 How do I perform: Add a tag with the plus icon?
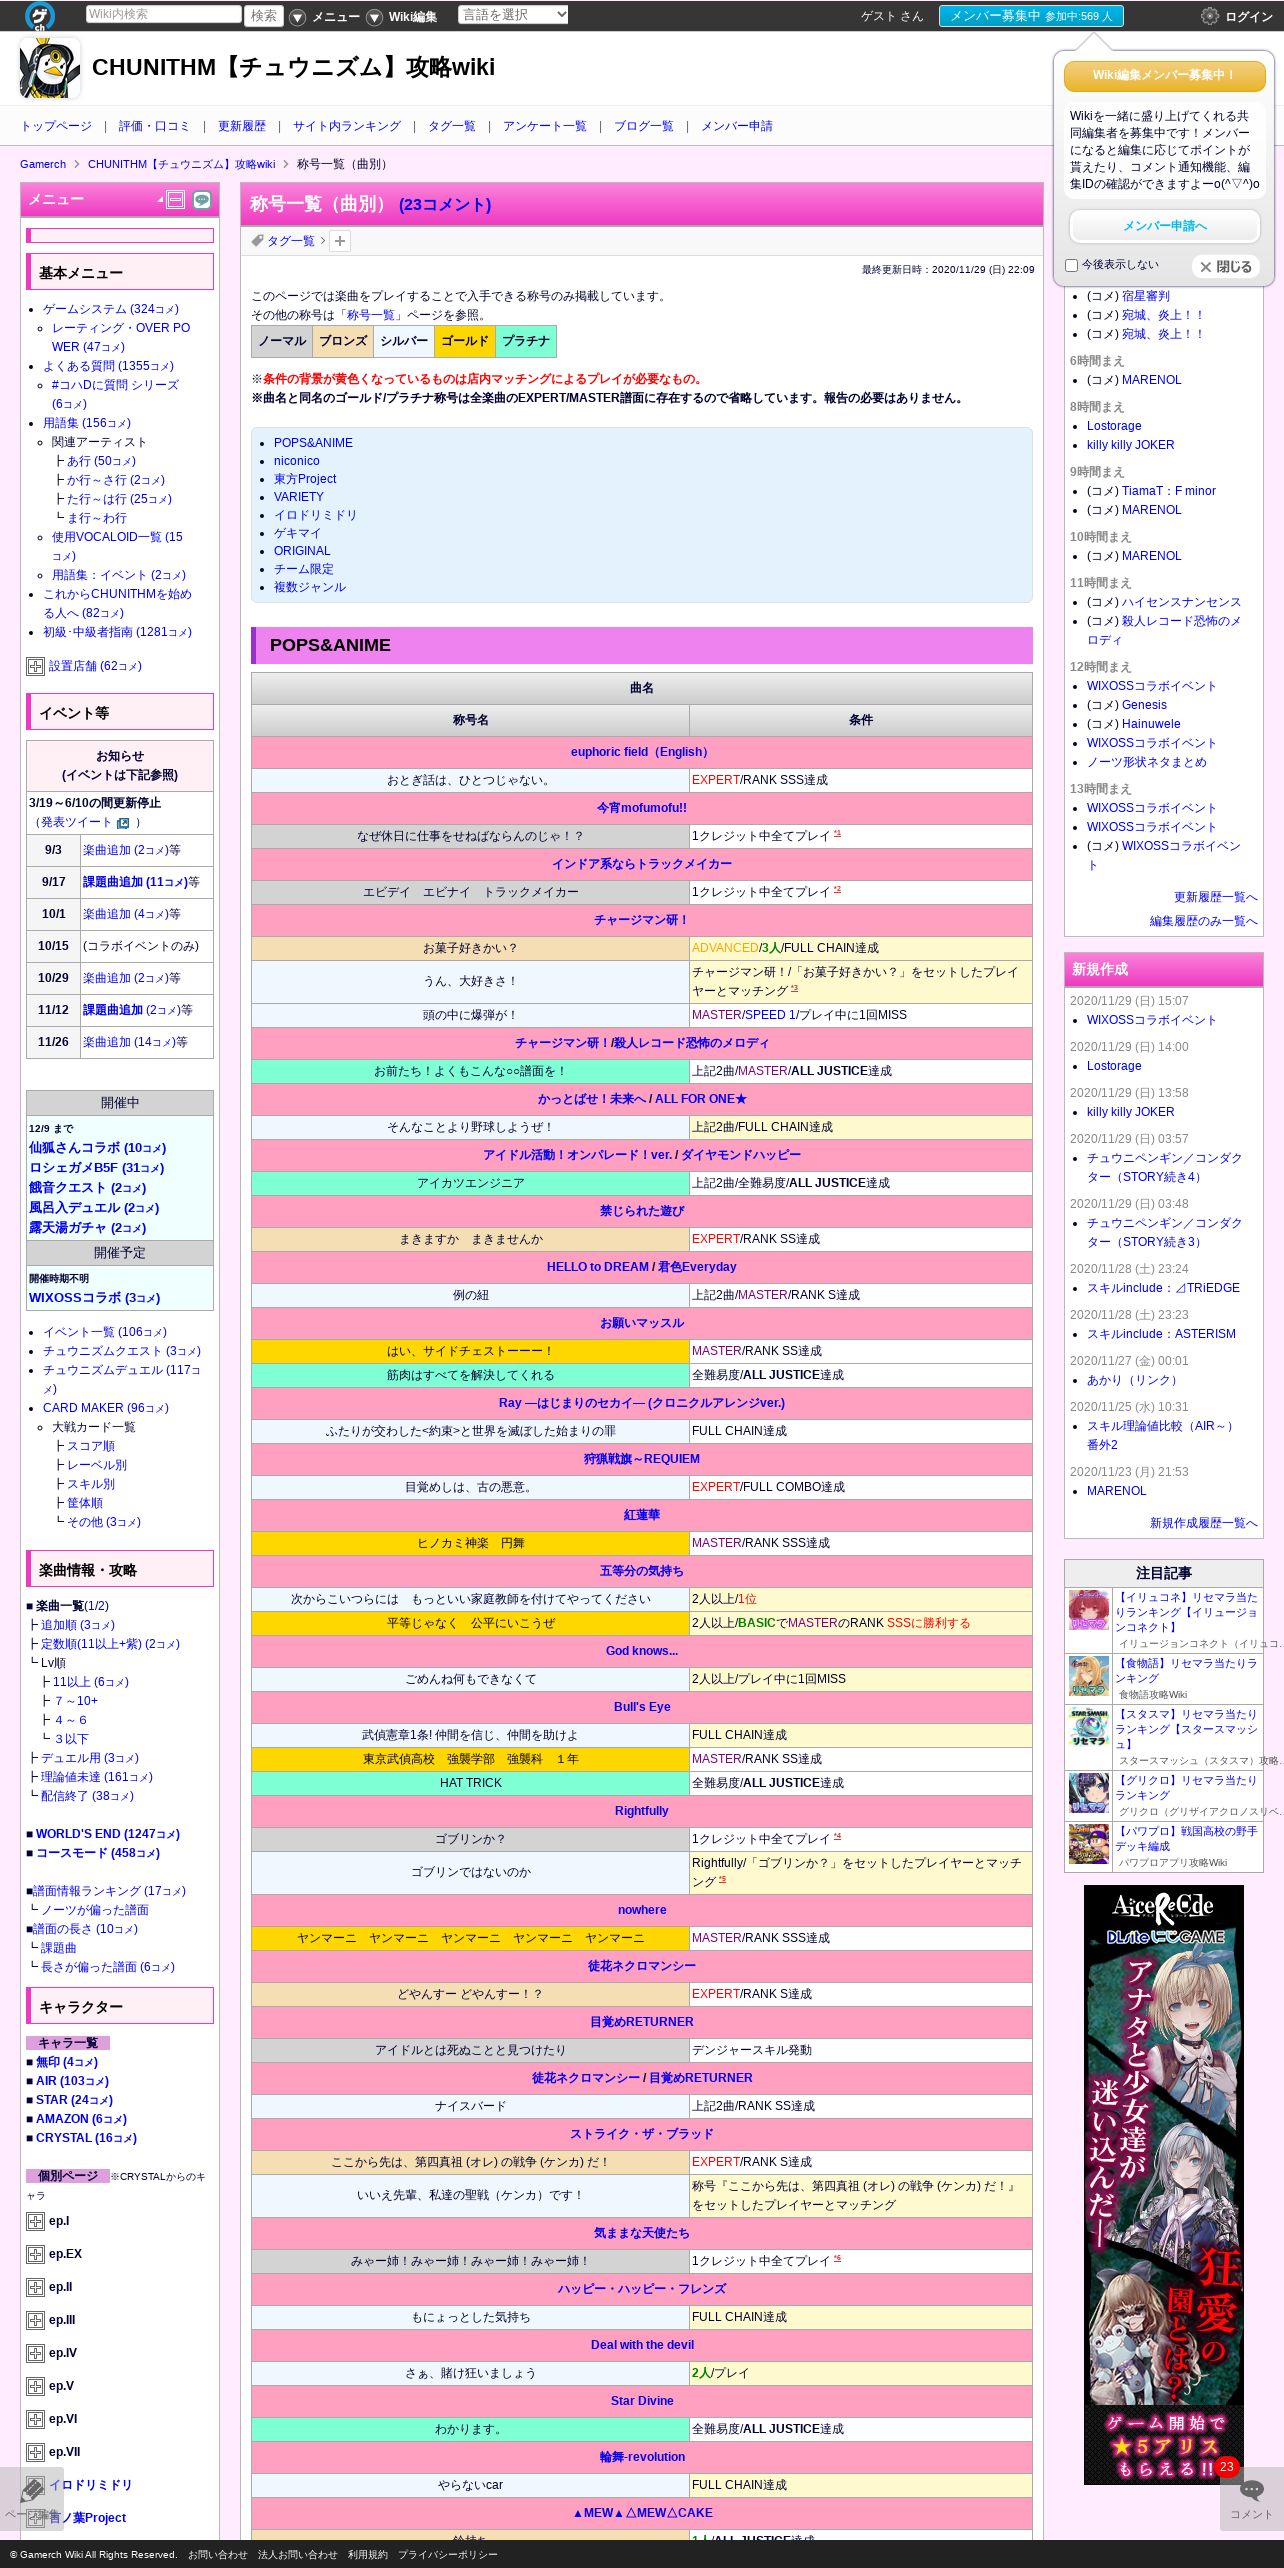(340, 241)
